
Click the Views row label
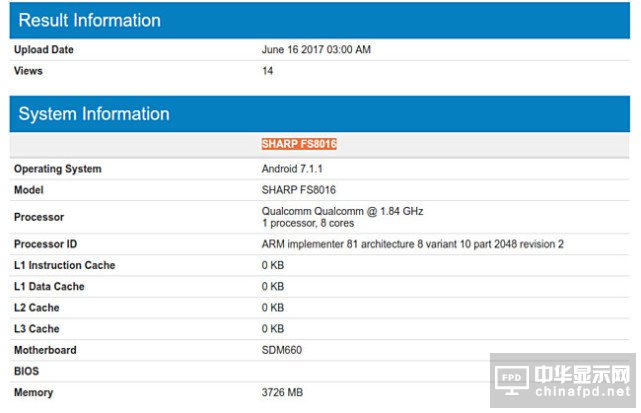click(x=29, y=71)
